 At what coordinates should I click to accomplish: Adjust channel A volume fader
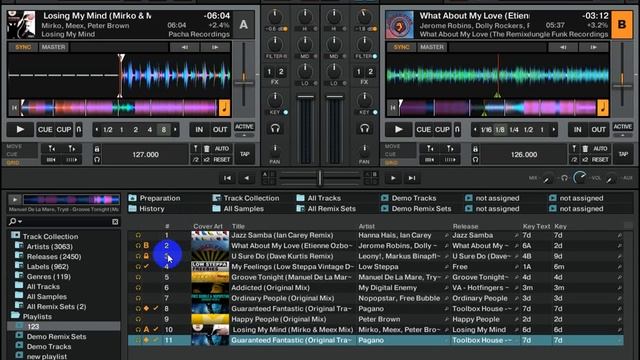click(x=305, y=97)
